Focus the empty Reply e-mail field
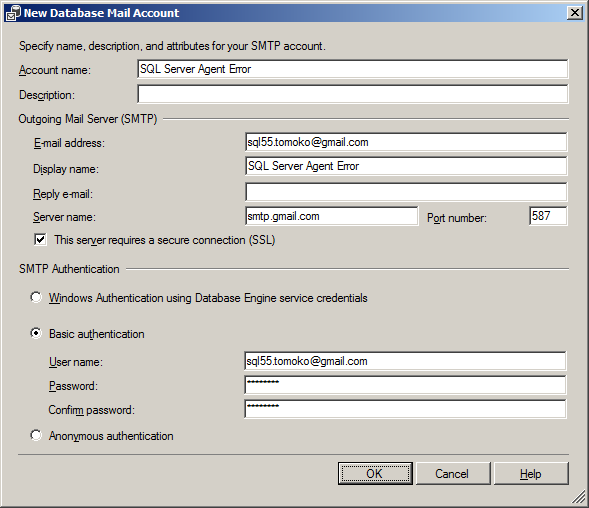Image resolution: width=589 pixels, height=508 pixels. click(406, 192)
